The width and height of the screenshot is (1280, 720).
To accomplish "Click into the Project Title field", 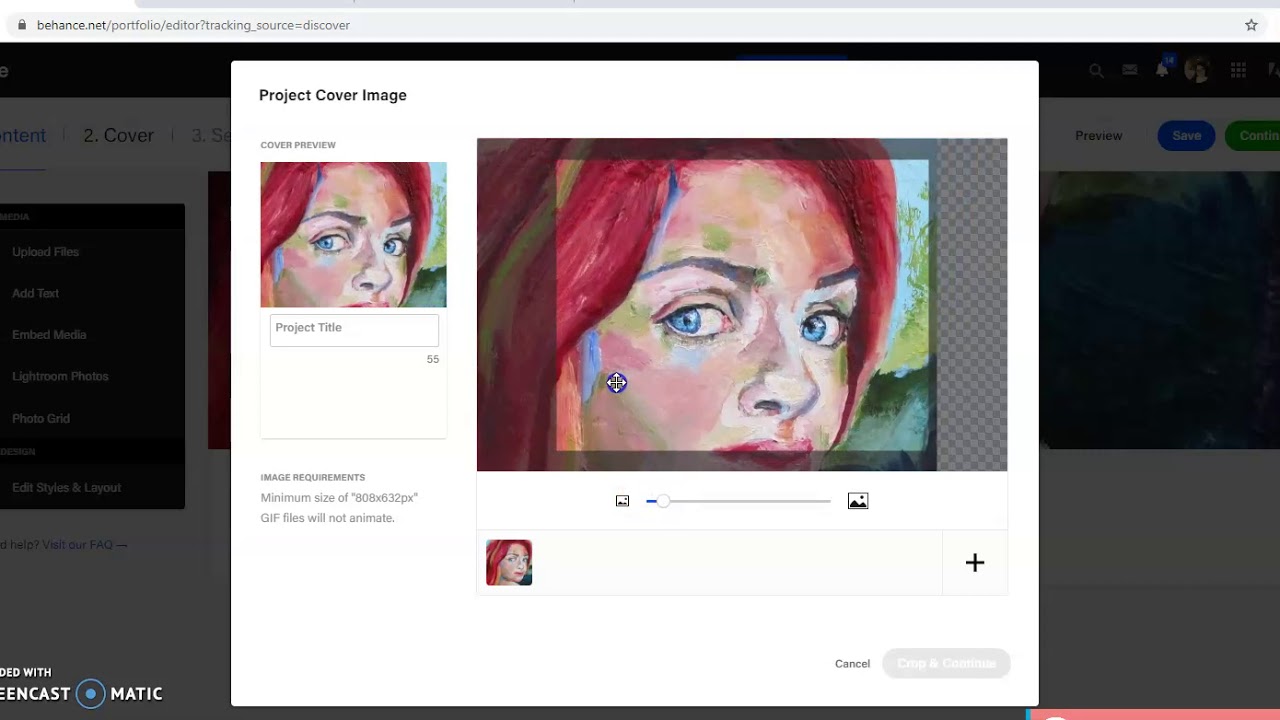I will click(x=354, y=330).
